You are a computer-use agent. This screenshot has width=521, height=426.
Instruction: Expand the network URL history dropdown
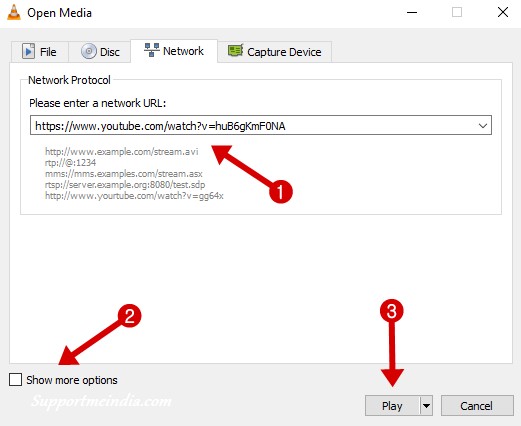483,126
